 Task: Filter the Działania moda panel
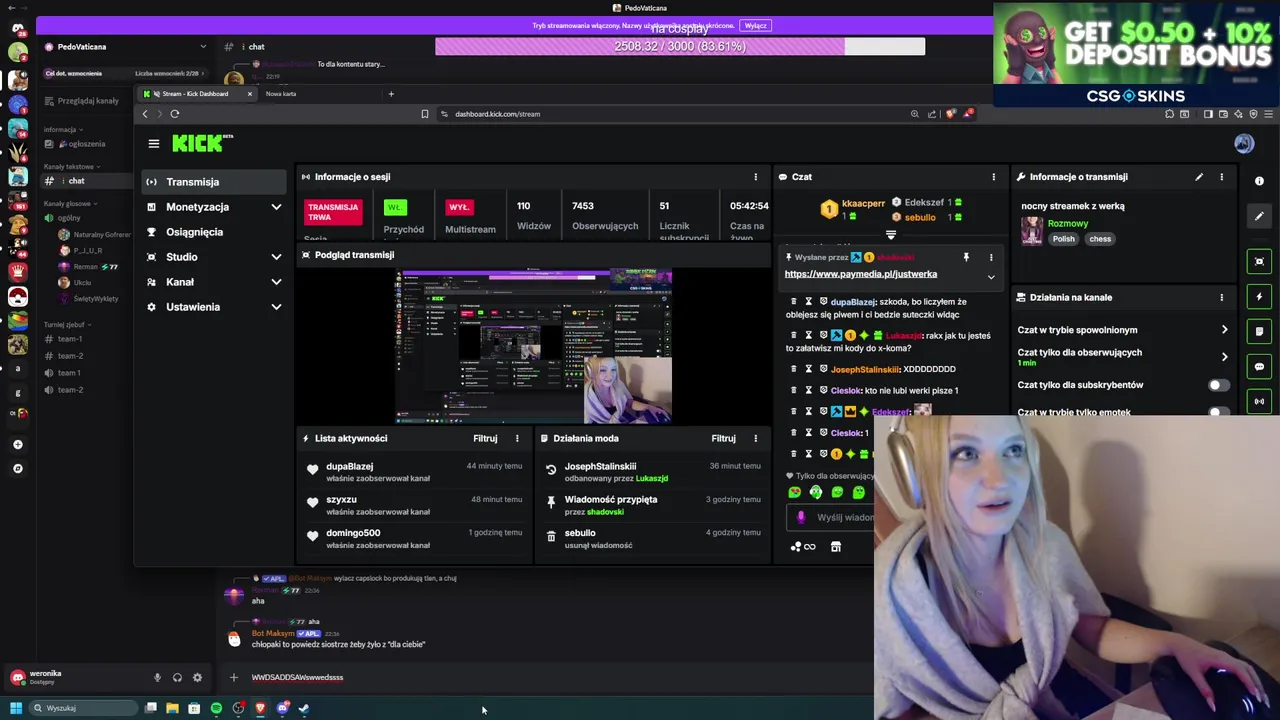pyautogui.click(x=723, y=438)
